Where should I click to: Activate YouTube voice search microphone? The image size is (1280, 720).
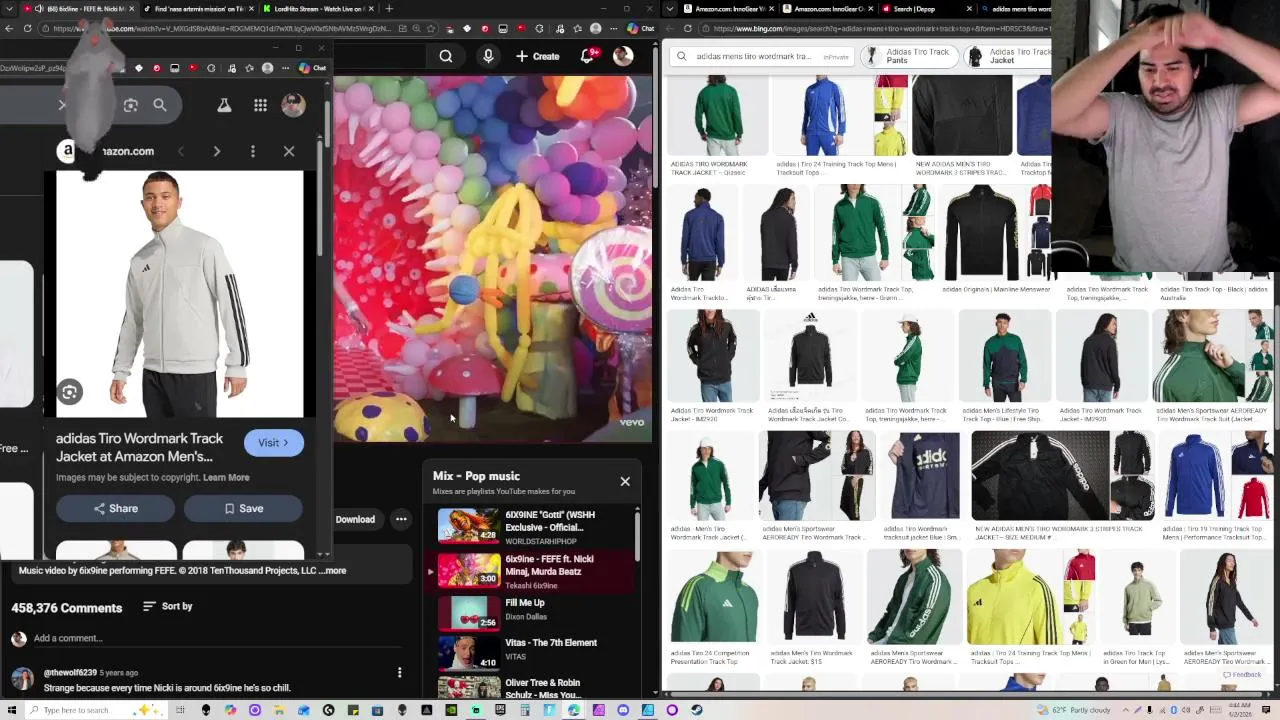click(488, 57)
